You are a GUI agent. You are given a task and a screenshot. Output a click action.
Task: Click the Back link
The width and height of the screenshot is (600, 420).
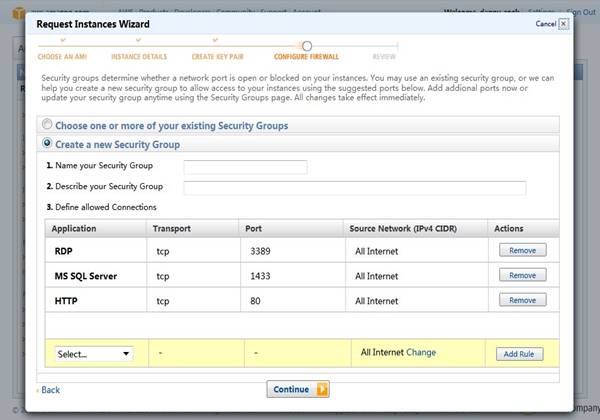(49, 390)
